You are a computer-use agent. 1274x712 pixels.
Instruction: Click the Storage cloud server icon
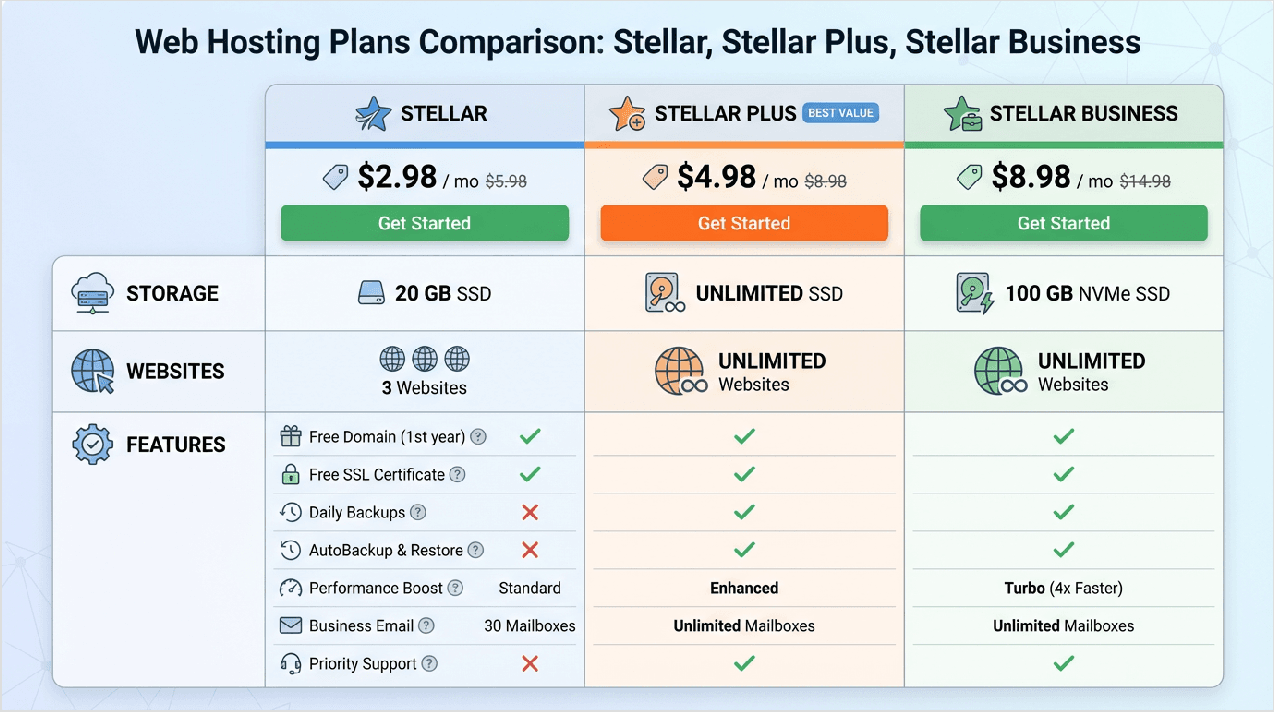pyautogui.click(x=92, y=294)
